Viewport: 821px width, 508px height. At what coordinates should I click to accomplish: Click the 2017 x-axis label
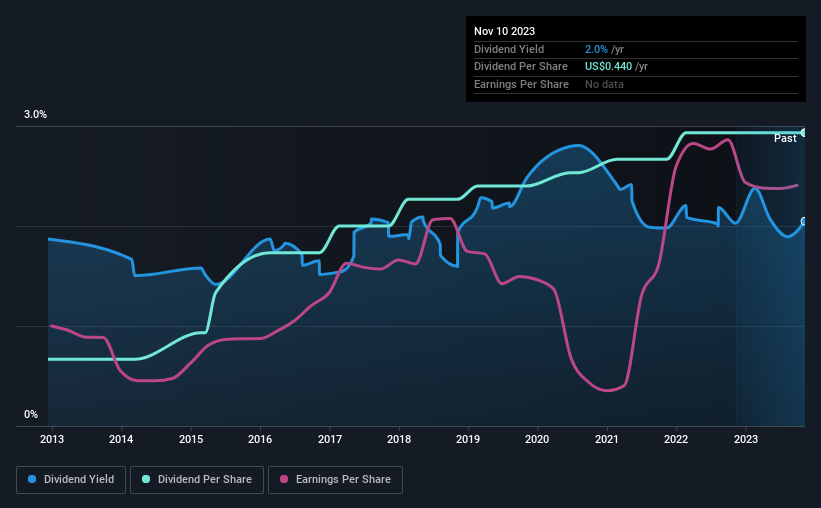coord(330,439)
